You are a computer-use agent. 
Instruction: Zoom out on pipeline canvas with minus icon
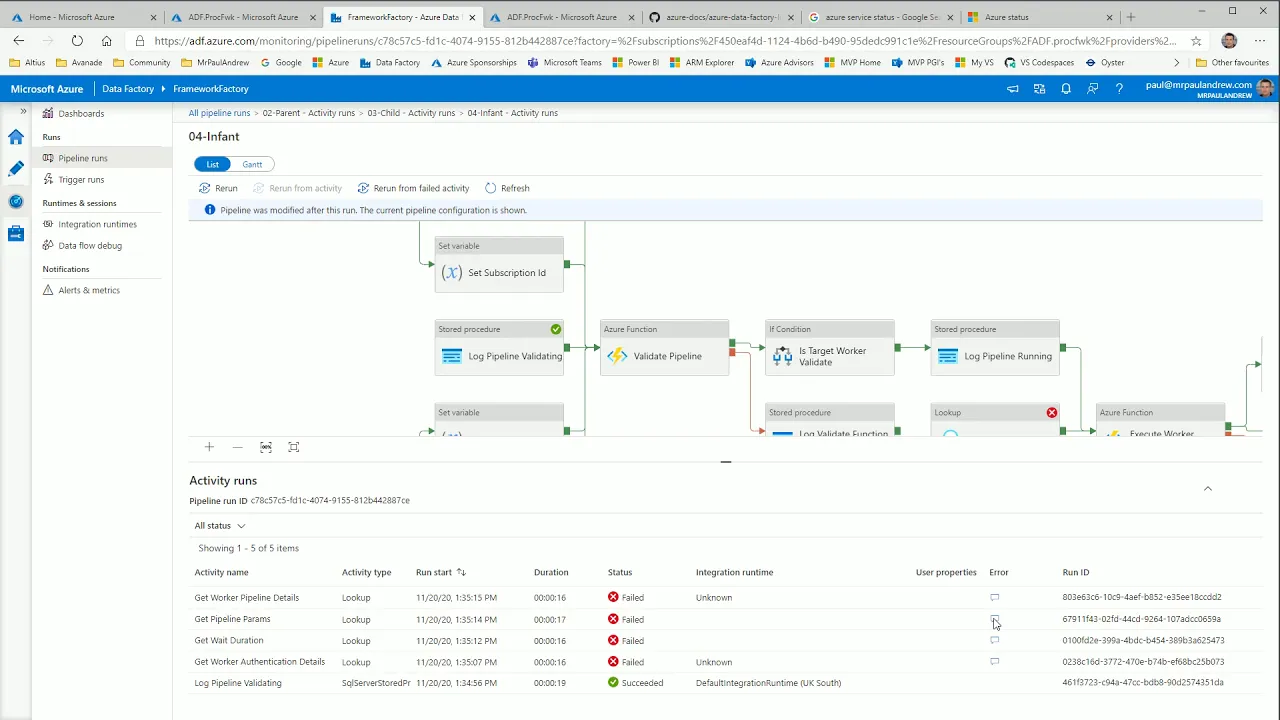point(237,447)
